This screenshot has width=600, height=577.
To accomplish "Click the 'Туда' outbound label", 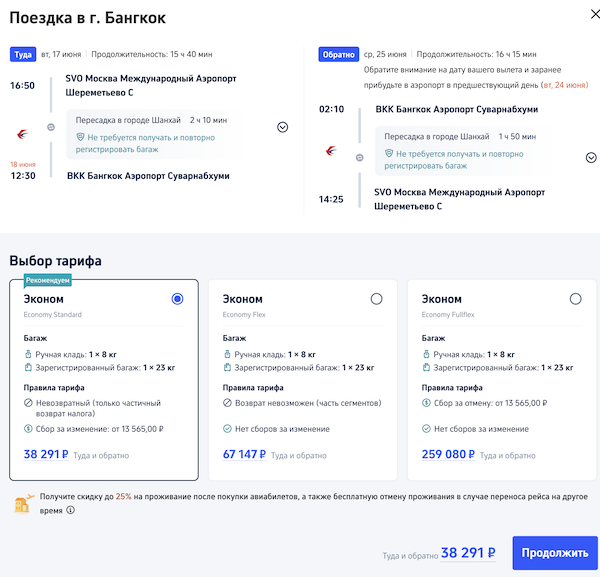I will click(x=22, y=55).
